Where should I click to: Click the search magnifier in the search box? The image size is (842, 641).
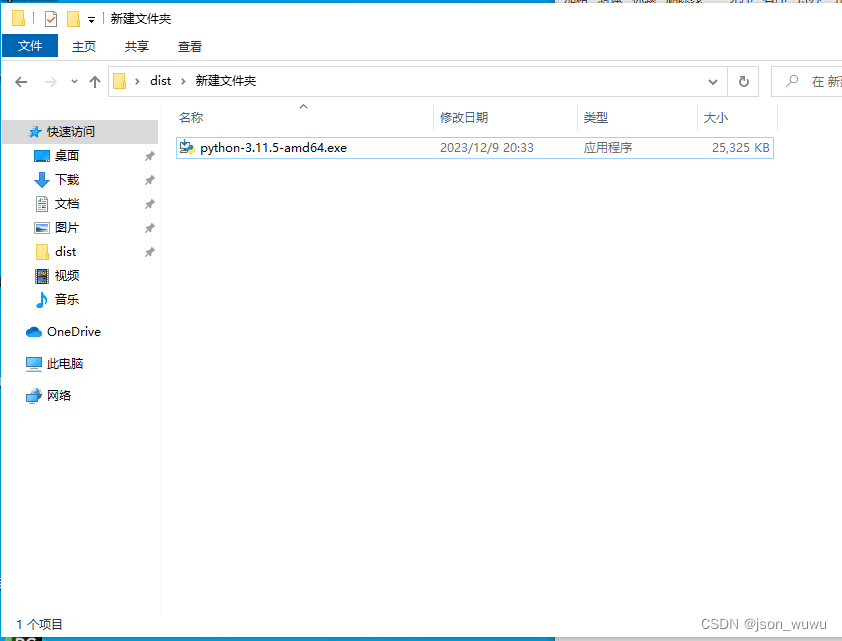tap(791, 81)
